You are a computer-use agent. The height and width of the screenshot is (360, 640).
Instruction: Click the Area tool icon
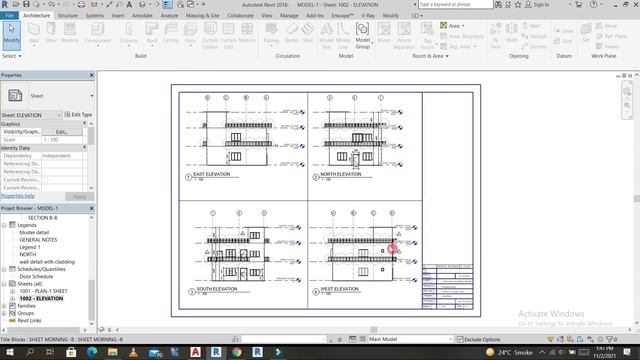(444, 26)
